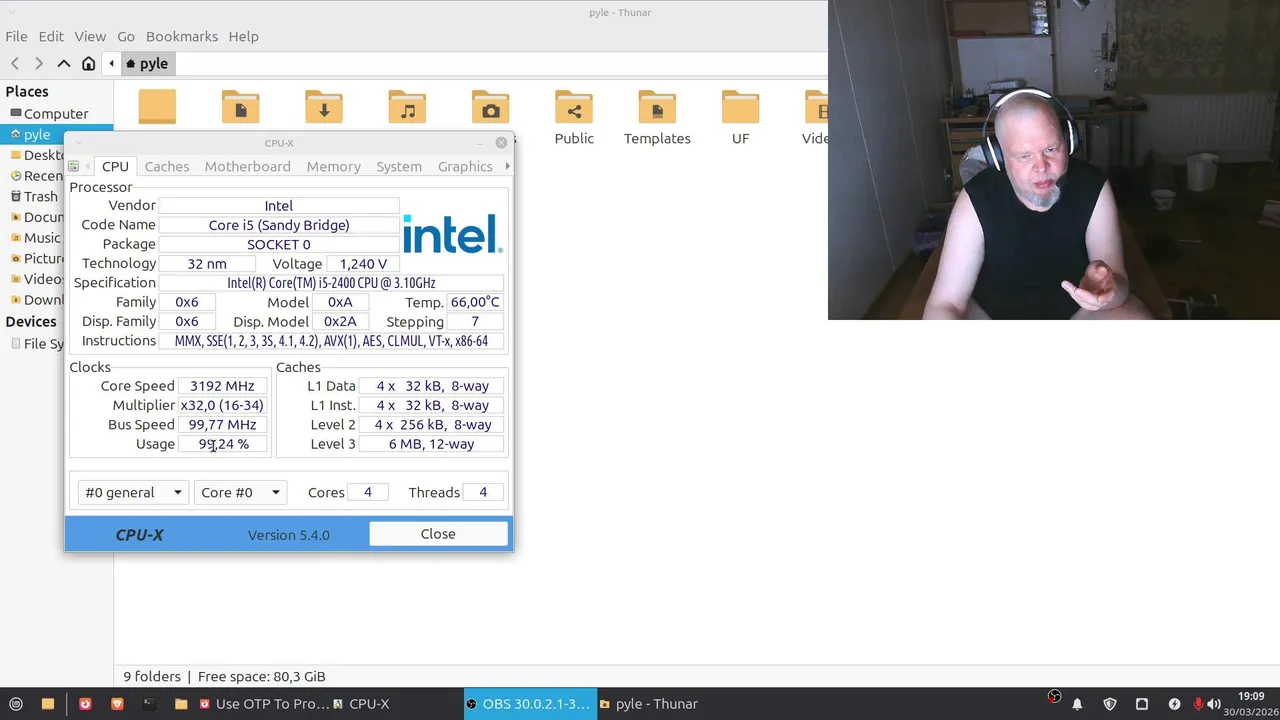The height and width of the screenshot is (720, 1280).
Task: Open the 'Core #0' dropdown
Action: [240, 492]
